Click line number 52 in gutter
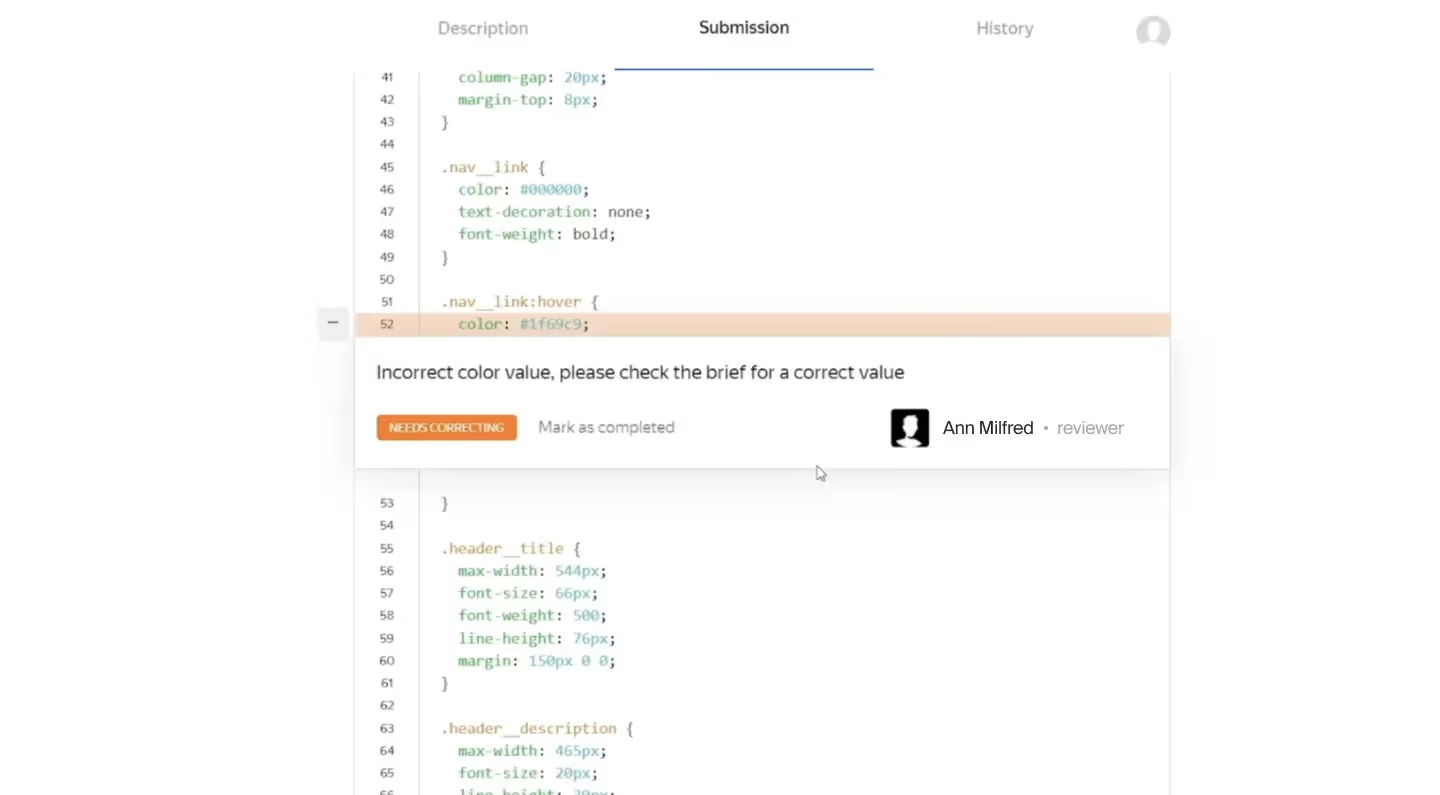Screen dimensions: 1440x795 [x=387, y=324]
